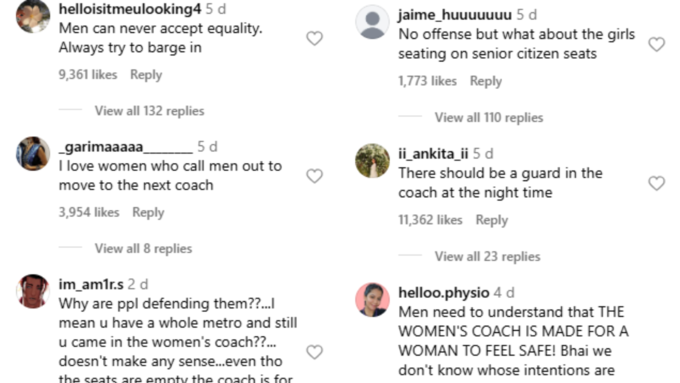Viewport: 680px width, 383px height.
Task: View the 9,361 likes list
Action: [x=88, y=75]
